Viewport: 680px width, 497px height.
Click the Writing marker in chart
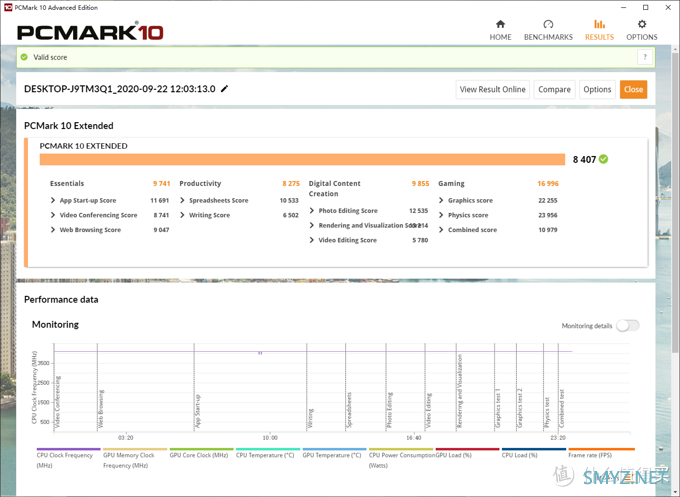[x=311, y=419]
